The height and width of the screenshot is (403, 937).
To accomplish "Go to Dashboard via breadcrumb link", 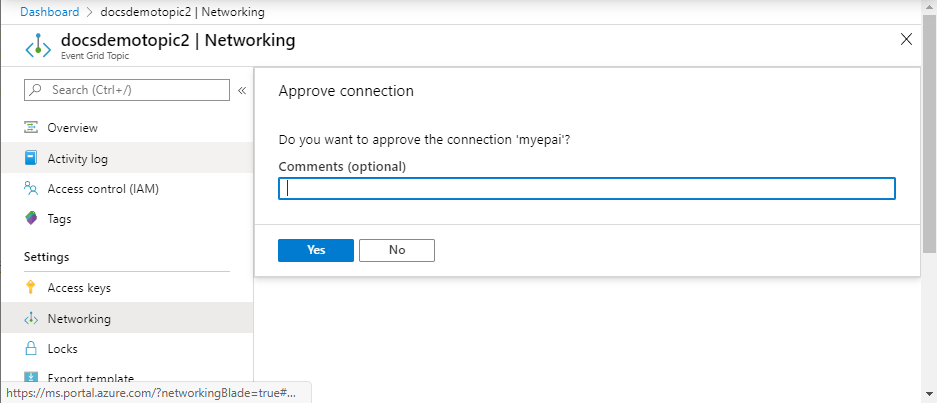I will [49, 12].
